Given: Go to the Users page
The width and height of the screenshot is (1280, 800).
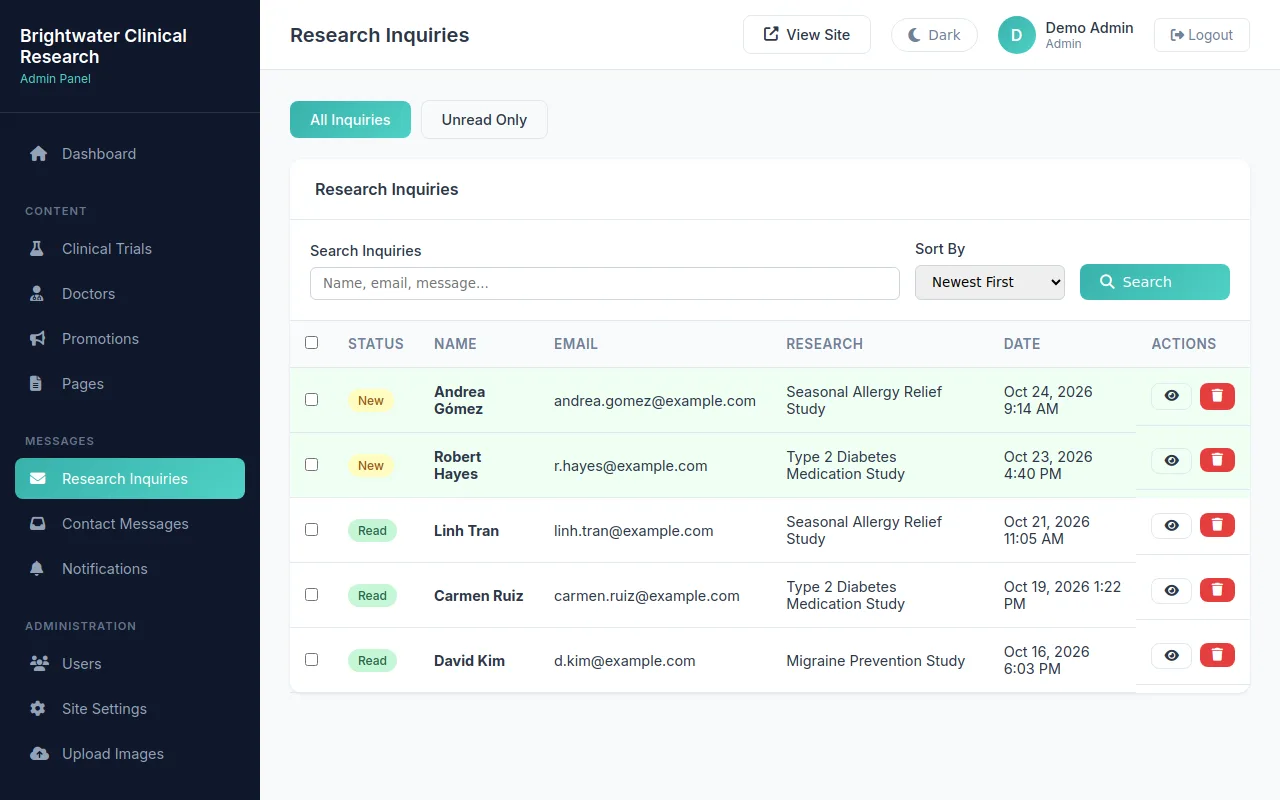Looking at the screenshot, I should coord(130,664).
